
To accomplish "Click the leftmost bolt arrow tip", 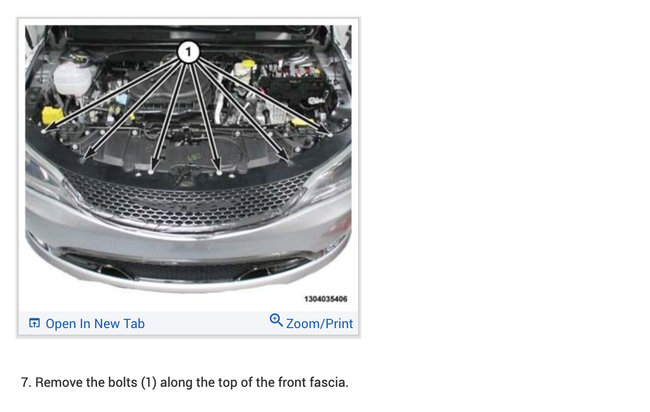I will coord(44,131).
